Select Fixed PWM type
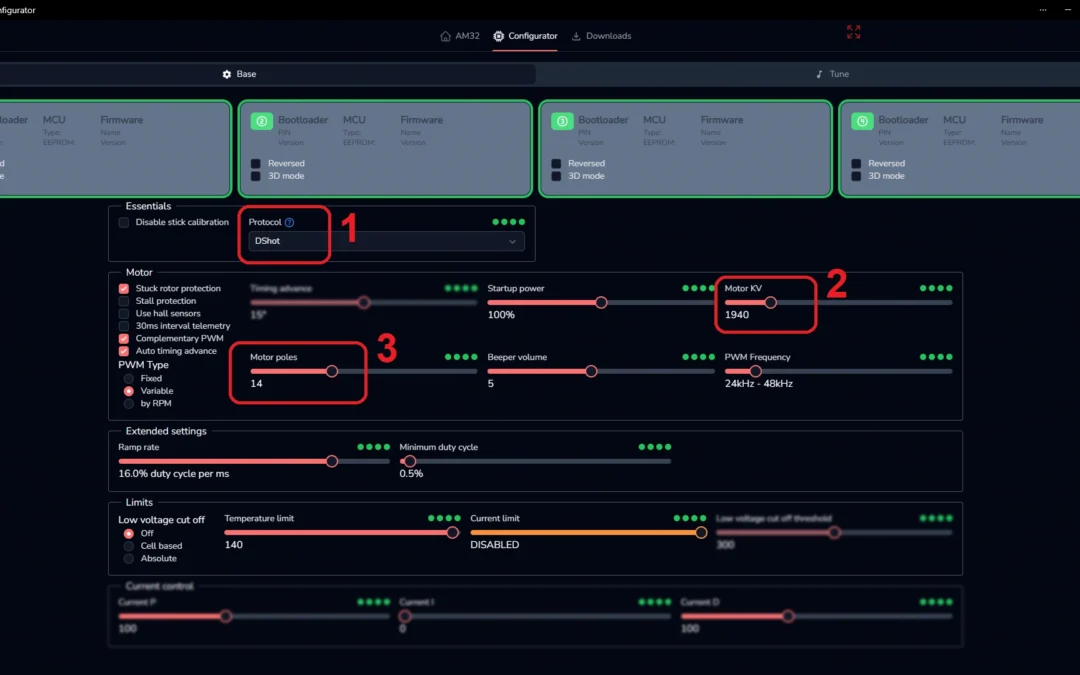Viewport: 1080px width, 675px height. (128, 378)
